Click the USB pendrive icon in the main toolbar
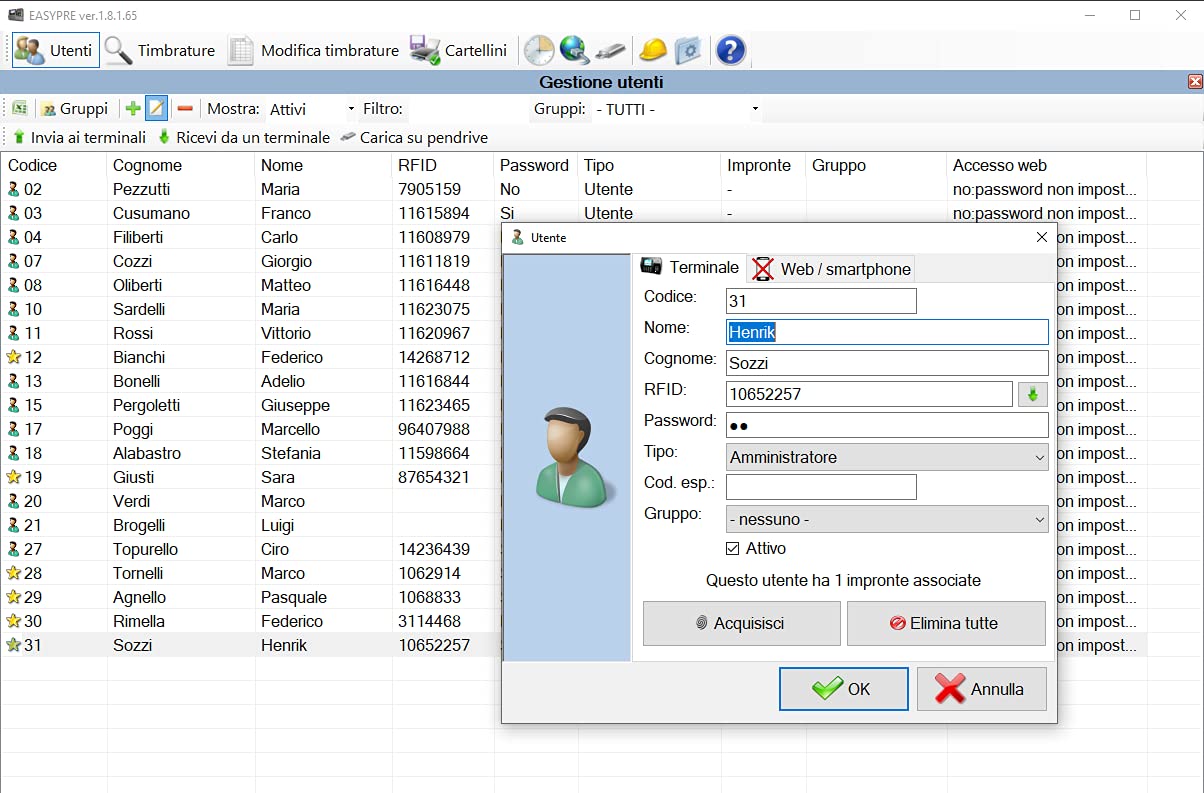This screenshot has height=793, width=1204. 609,50
